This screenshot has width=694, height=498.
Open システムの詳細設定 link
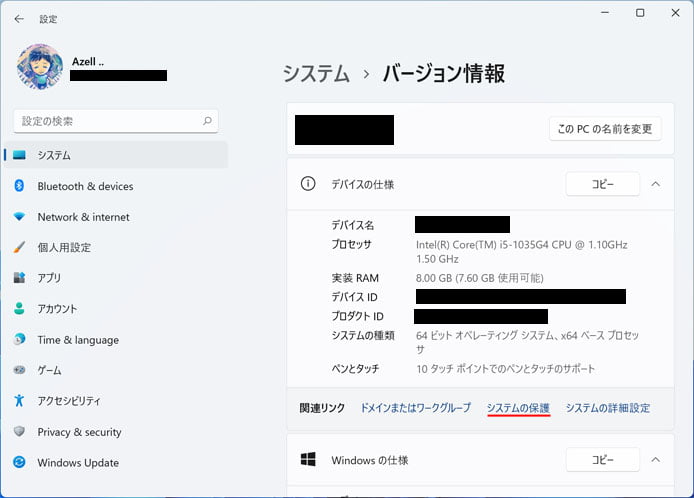tap(608, 408)
